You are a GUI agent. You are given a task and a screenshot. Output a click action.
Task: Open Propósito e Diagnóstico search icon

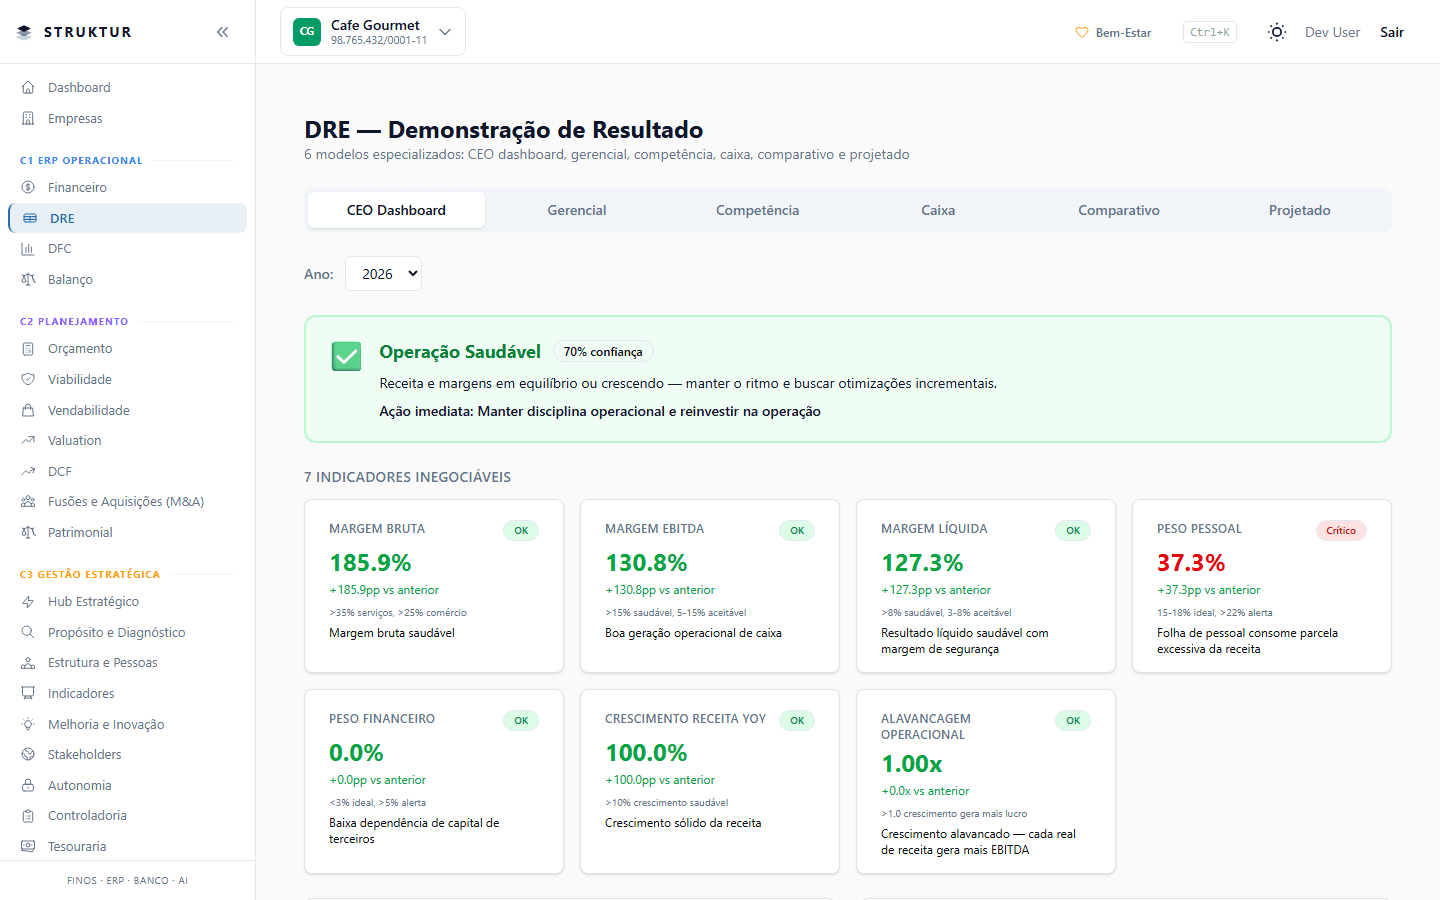[x=28, y=632]
